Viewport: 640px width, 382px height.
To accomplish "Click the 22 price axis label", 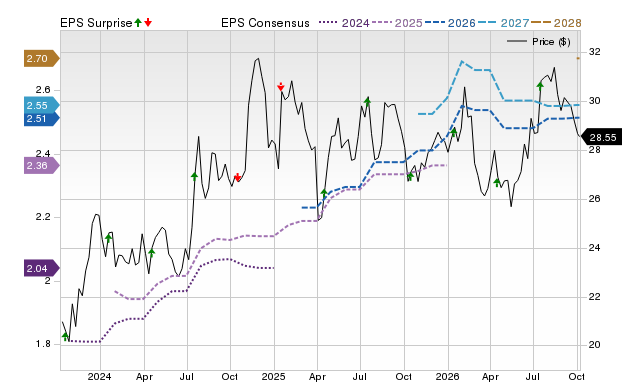I will point(595,297).
